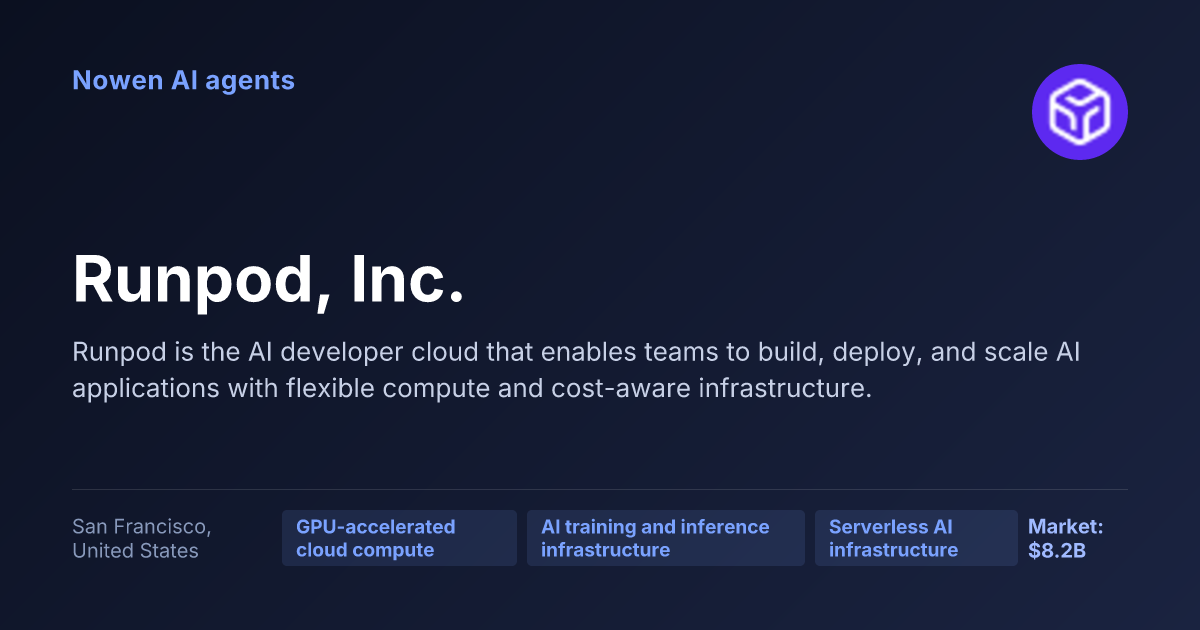The height and width of the screenshot is (630, 1200).
Task: Open the Nowen AI agents link
Action: click(x=184, y=80)
